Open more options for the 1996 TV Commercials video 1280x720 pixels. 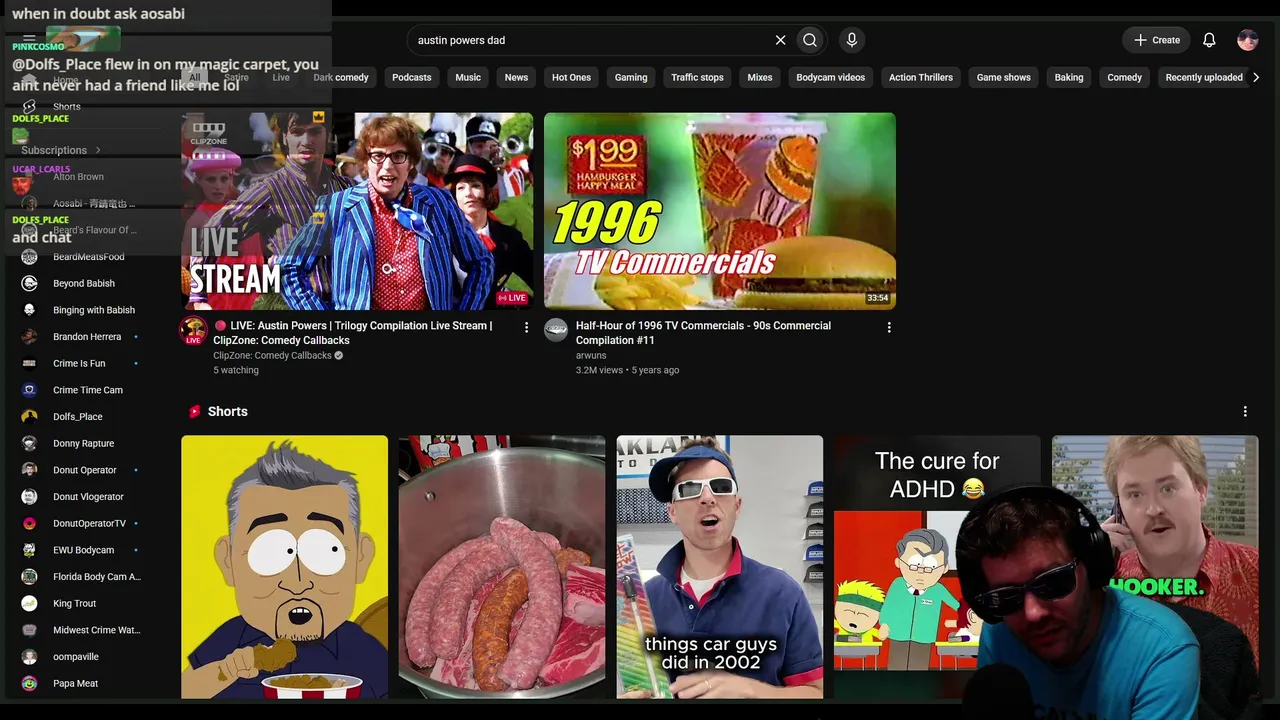pos(889,327)
